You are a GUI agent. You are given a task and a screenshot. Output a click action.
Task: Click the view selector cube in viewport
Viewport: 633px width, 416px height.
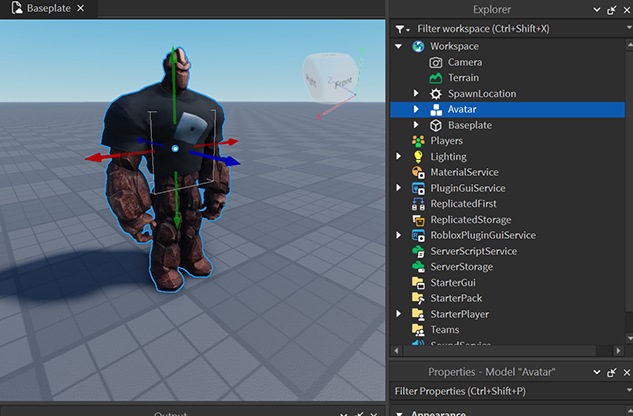pyautogui.click(x=330, y=78)
